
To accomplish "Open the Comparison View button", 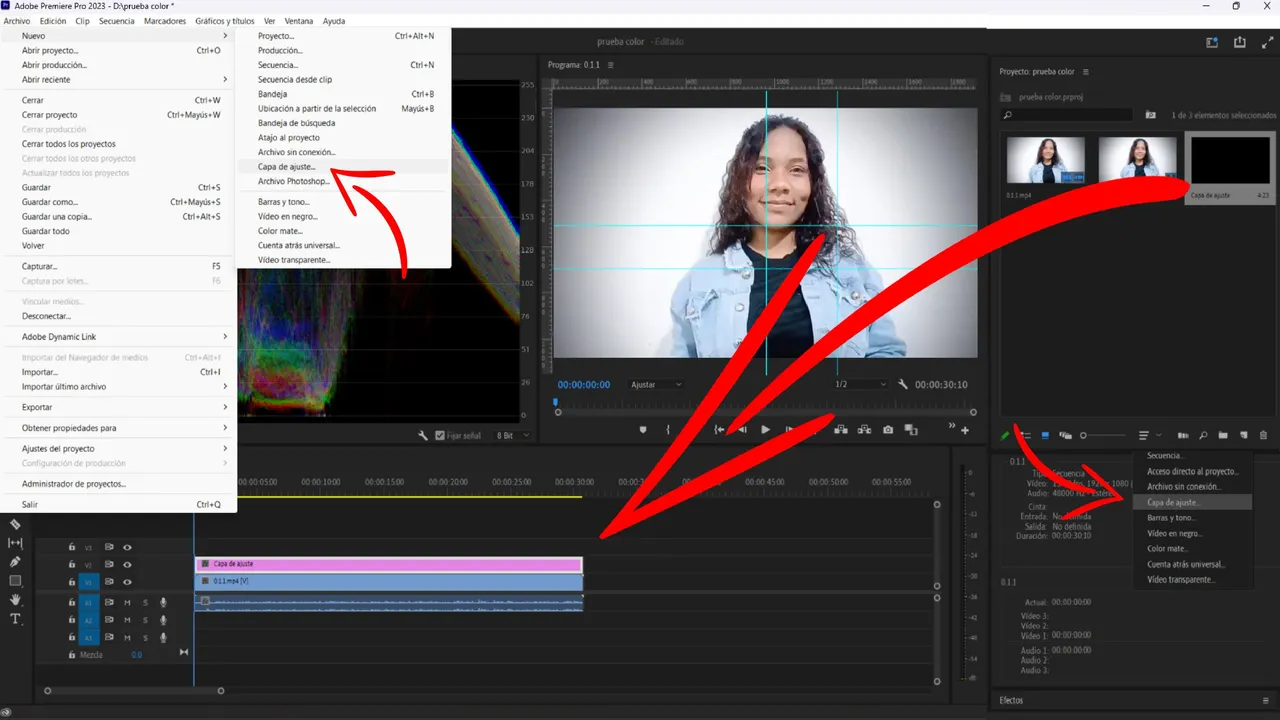I will click(911, 430).
